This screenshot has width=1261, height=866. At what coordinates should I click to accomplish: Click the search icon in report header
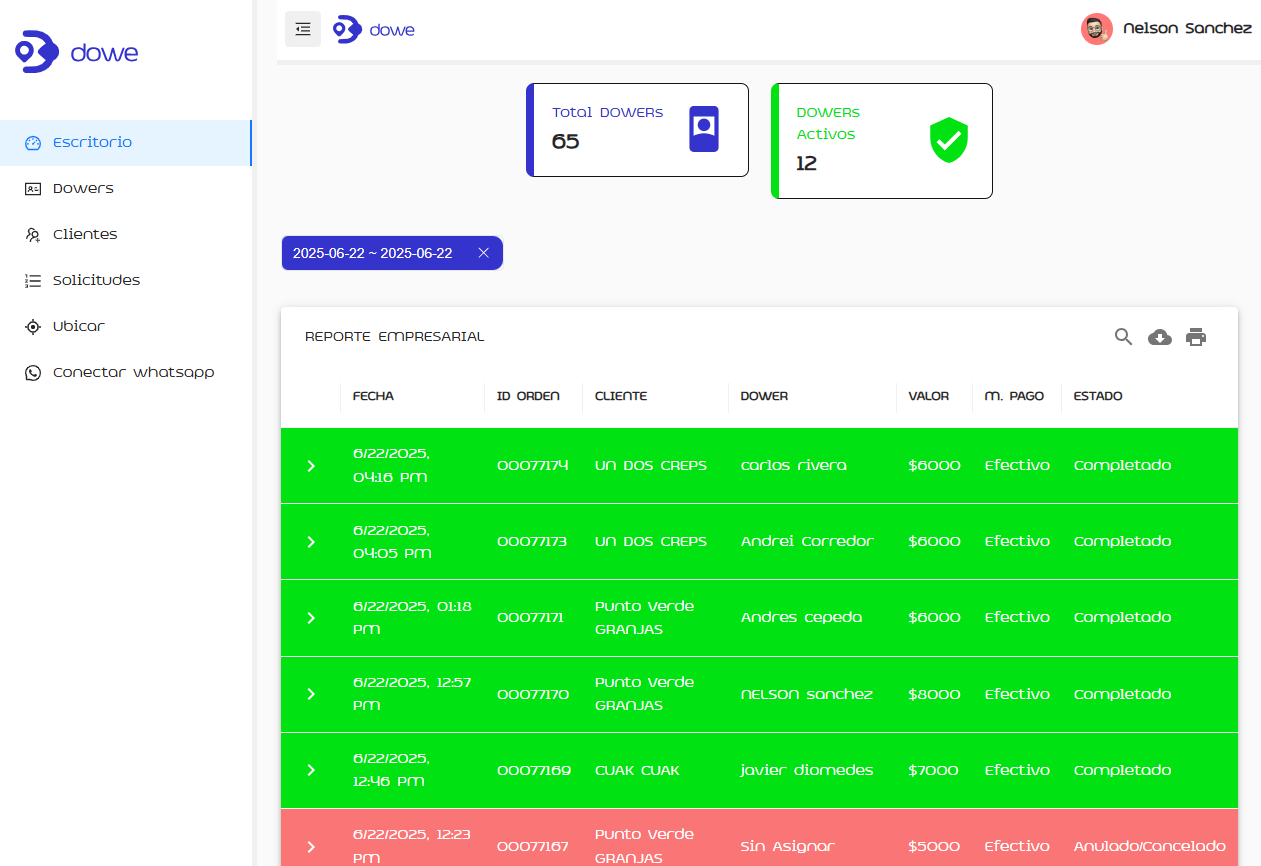click(1123, 337)
